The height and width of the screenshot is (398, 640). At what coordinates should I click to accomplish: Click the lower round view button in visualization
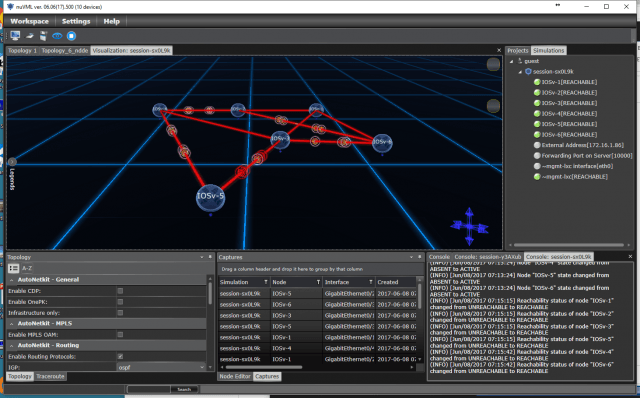[x=493, y=106]
